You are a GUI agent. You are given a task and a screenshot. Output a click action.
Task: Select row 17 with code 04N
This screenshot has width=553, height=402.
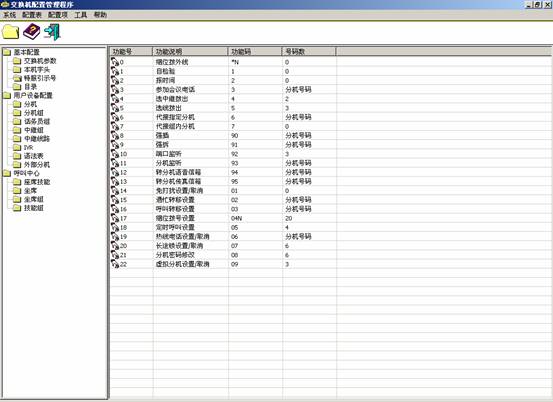(330, 218)
